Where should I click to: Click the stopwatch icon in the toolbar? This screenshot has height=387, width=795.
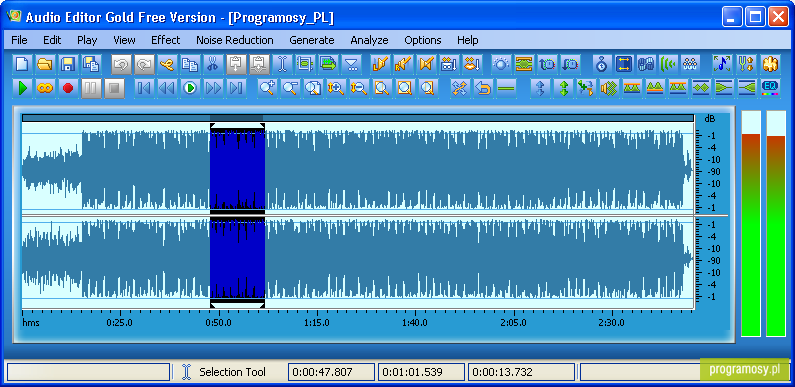click(x=602, y=64)
